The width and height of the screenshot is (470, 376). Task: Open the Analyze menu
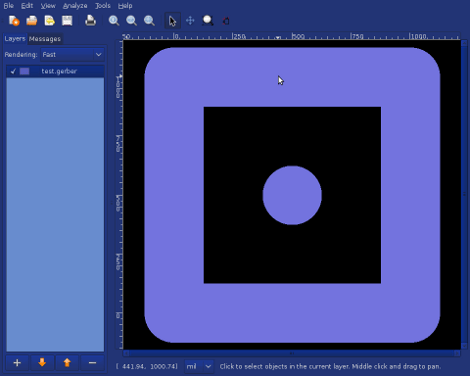[x=75, y=6]
